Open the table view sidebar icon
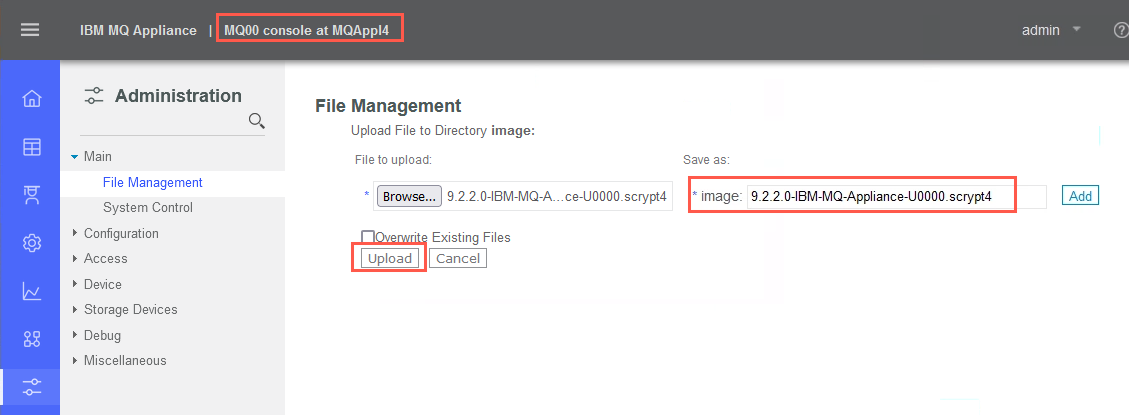 (32, 147)
